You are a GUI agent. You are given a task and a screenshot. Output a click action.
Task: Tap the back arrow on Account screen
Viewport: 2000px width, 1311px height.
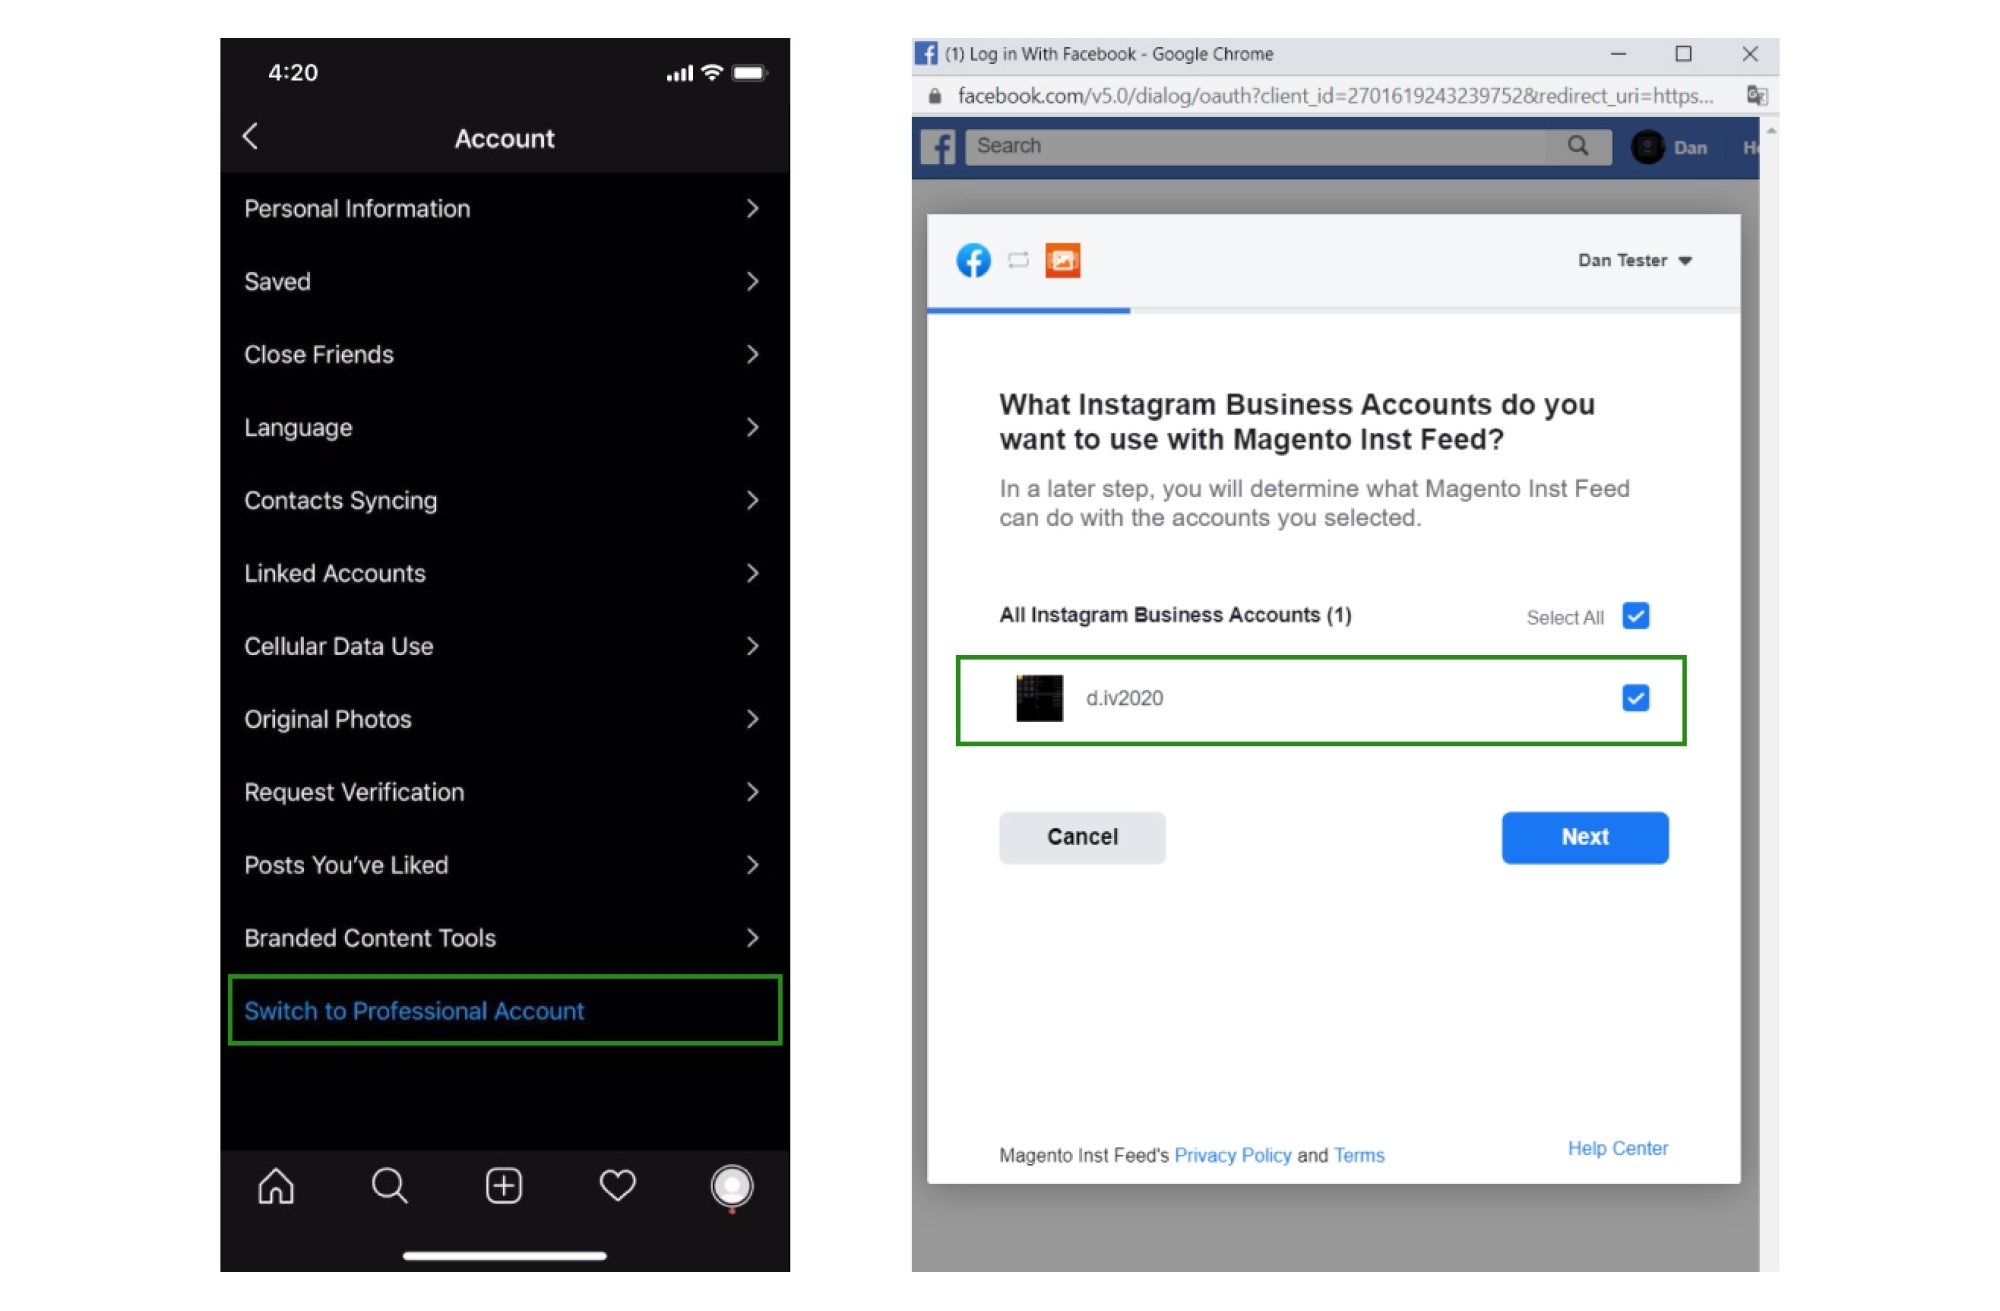pos(252,138)
